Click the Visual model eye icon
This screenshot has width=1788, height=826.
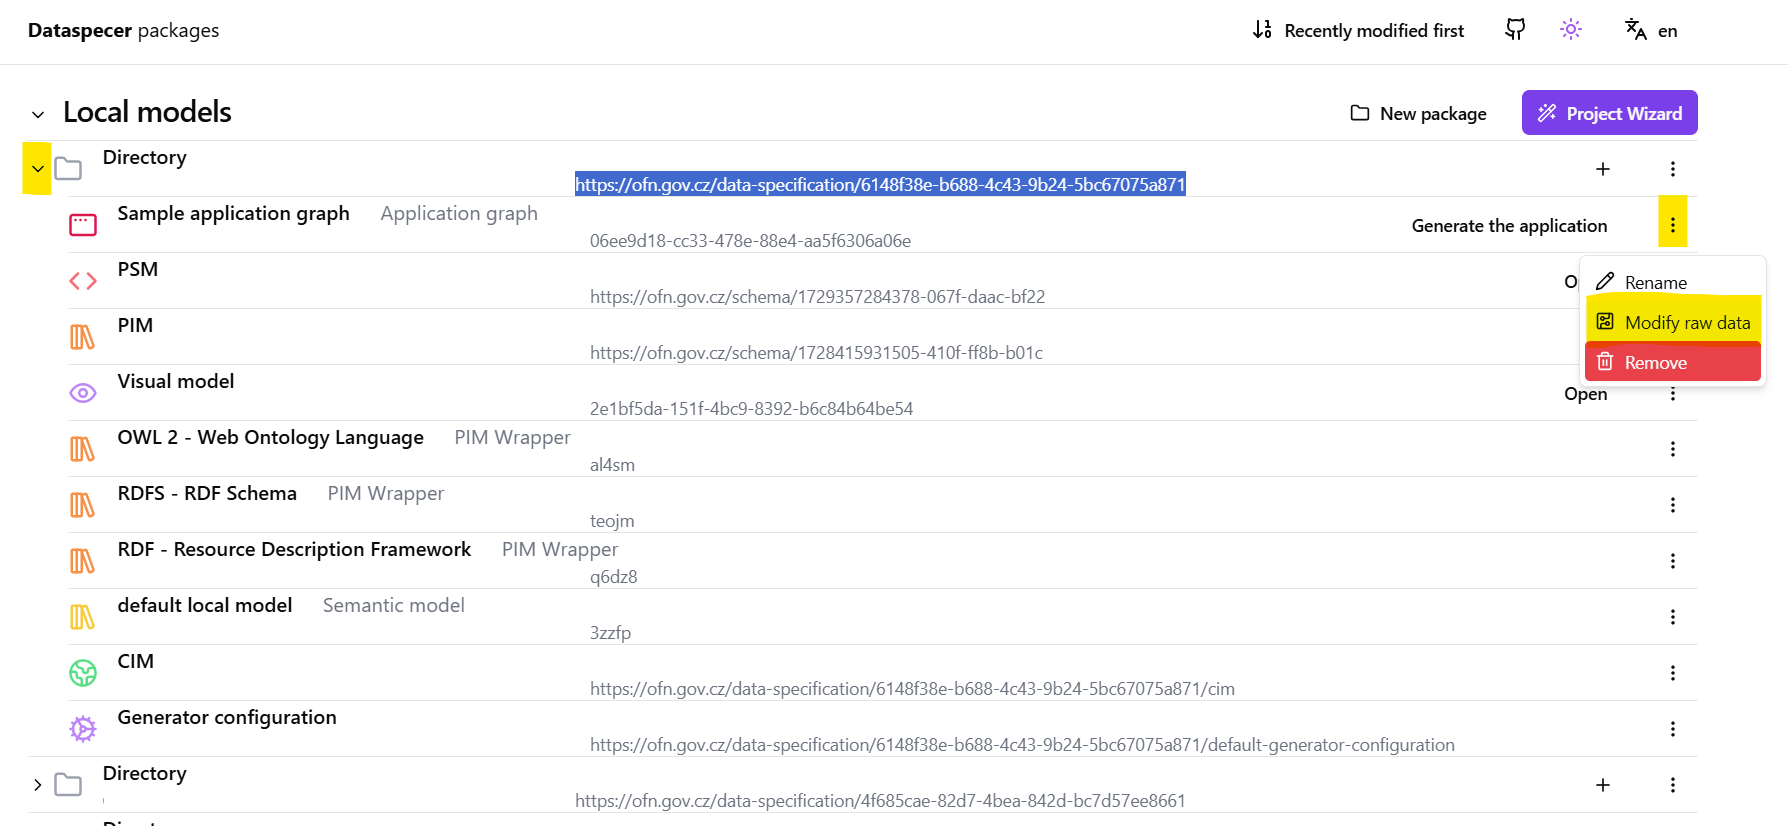point(83,393)
